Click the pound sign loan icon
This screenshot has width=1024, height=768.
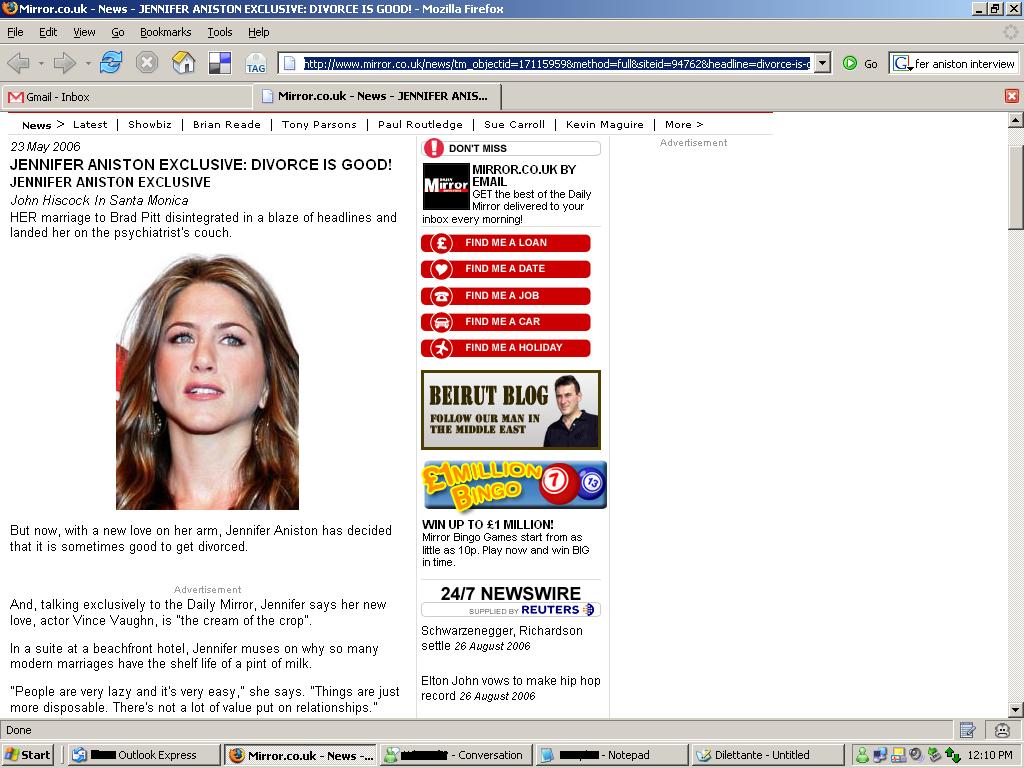click(x=441, y=244)
